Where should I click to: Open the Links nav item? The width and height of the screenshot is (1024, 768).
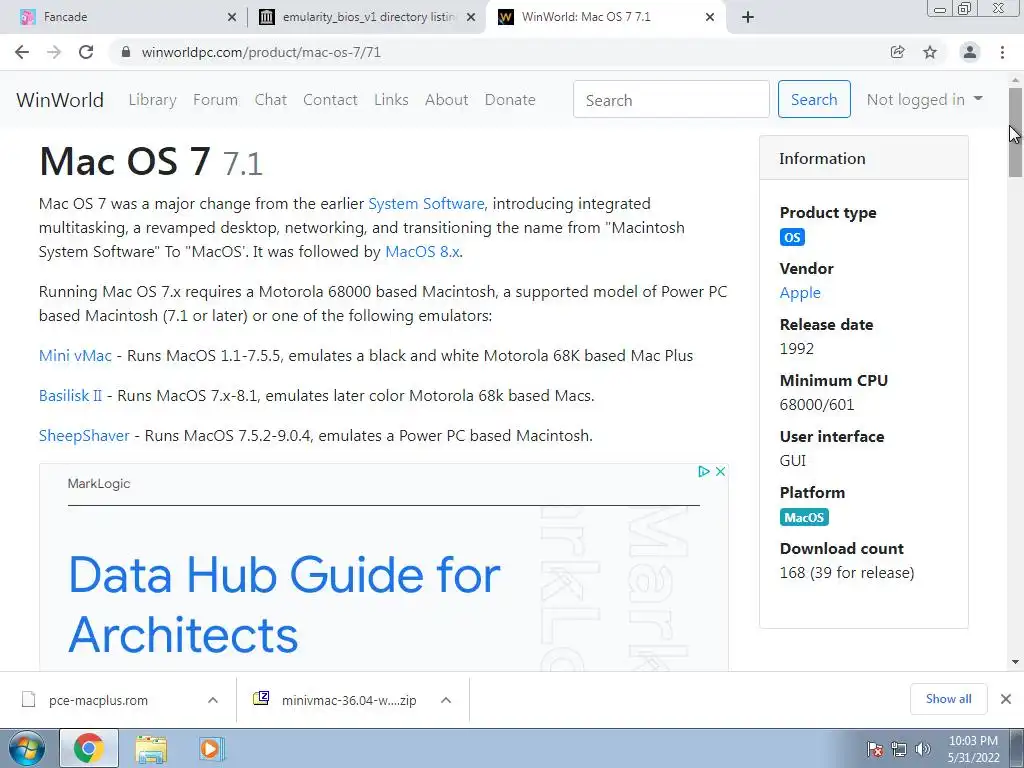(391, 100)
